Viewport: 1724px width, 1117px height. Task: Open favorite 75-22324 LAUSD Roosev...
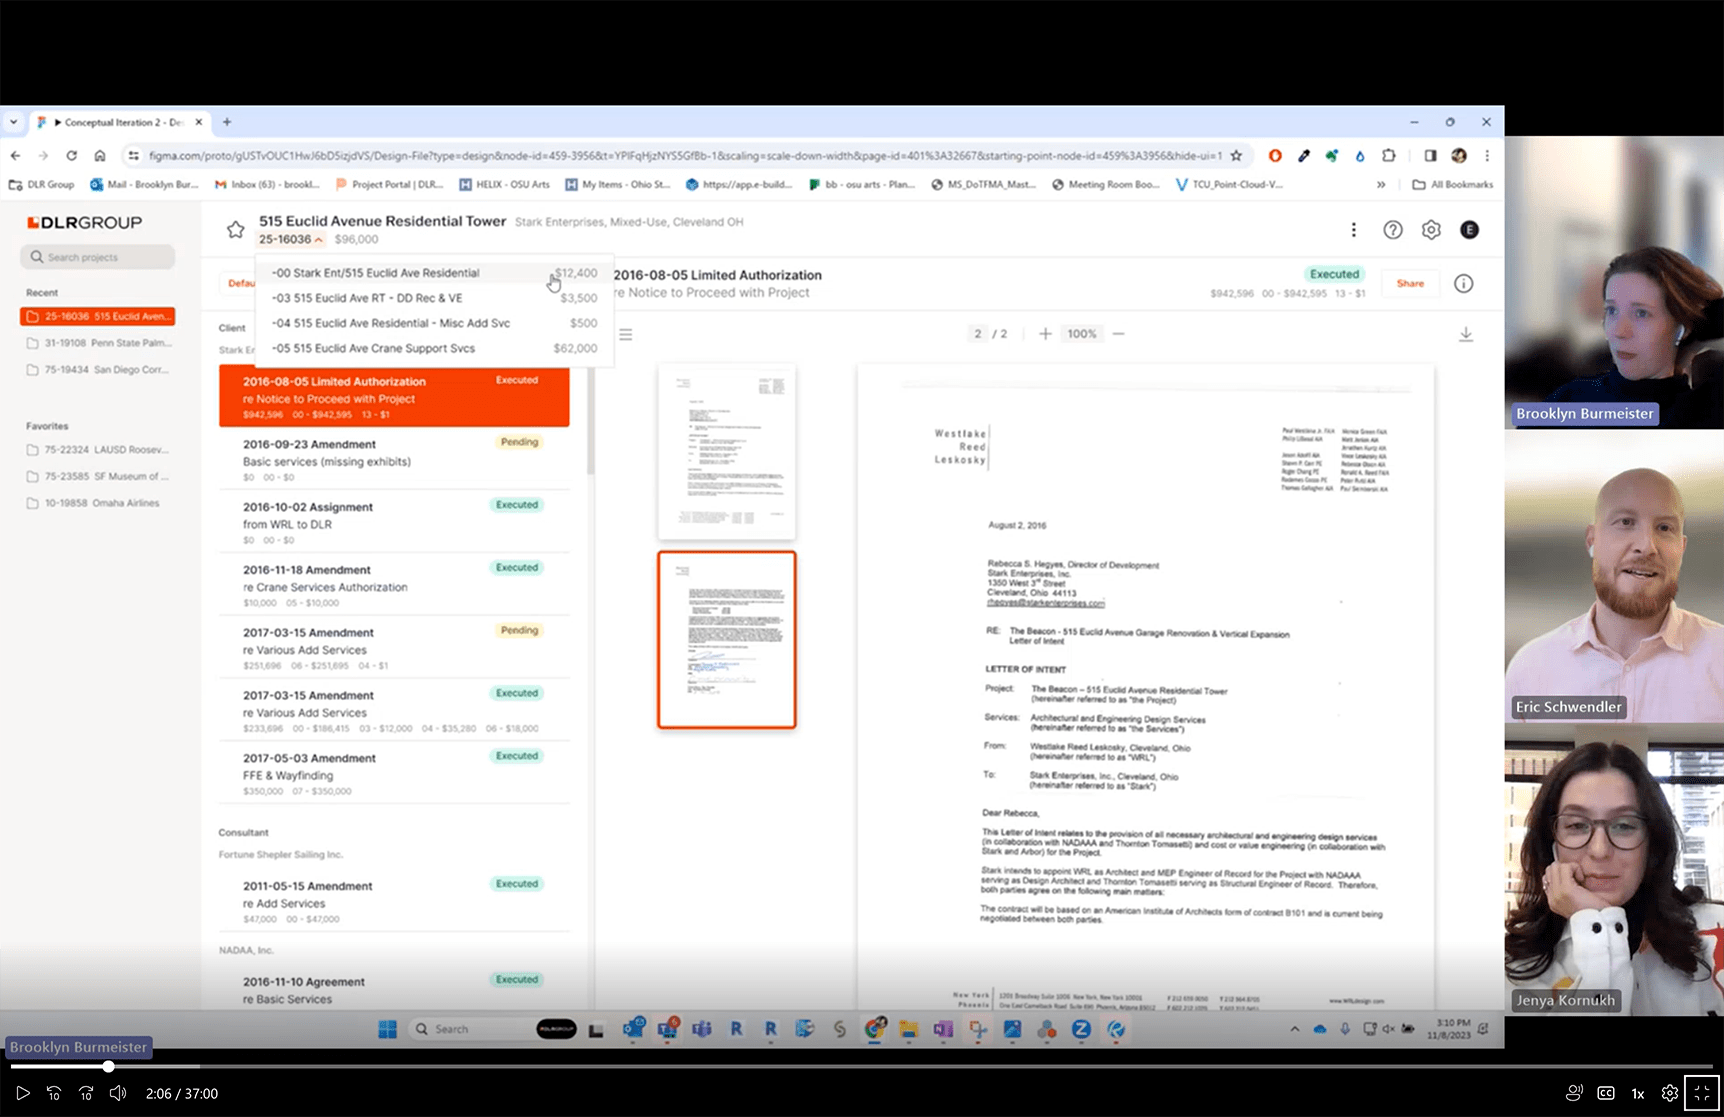pos(98,450)
